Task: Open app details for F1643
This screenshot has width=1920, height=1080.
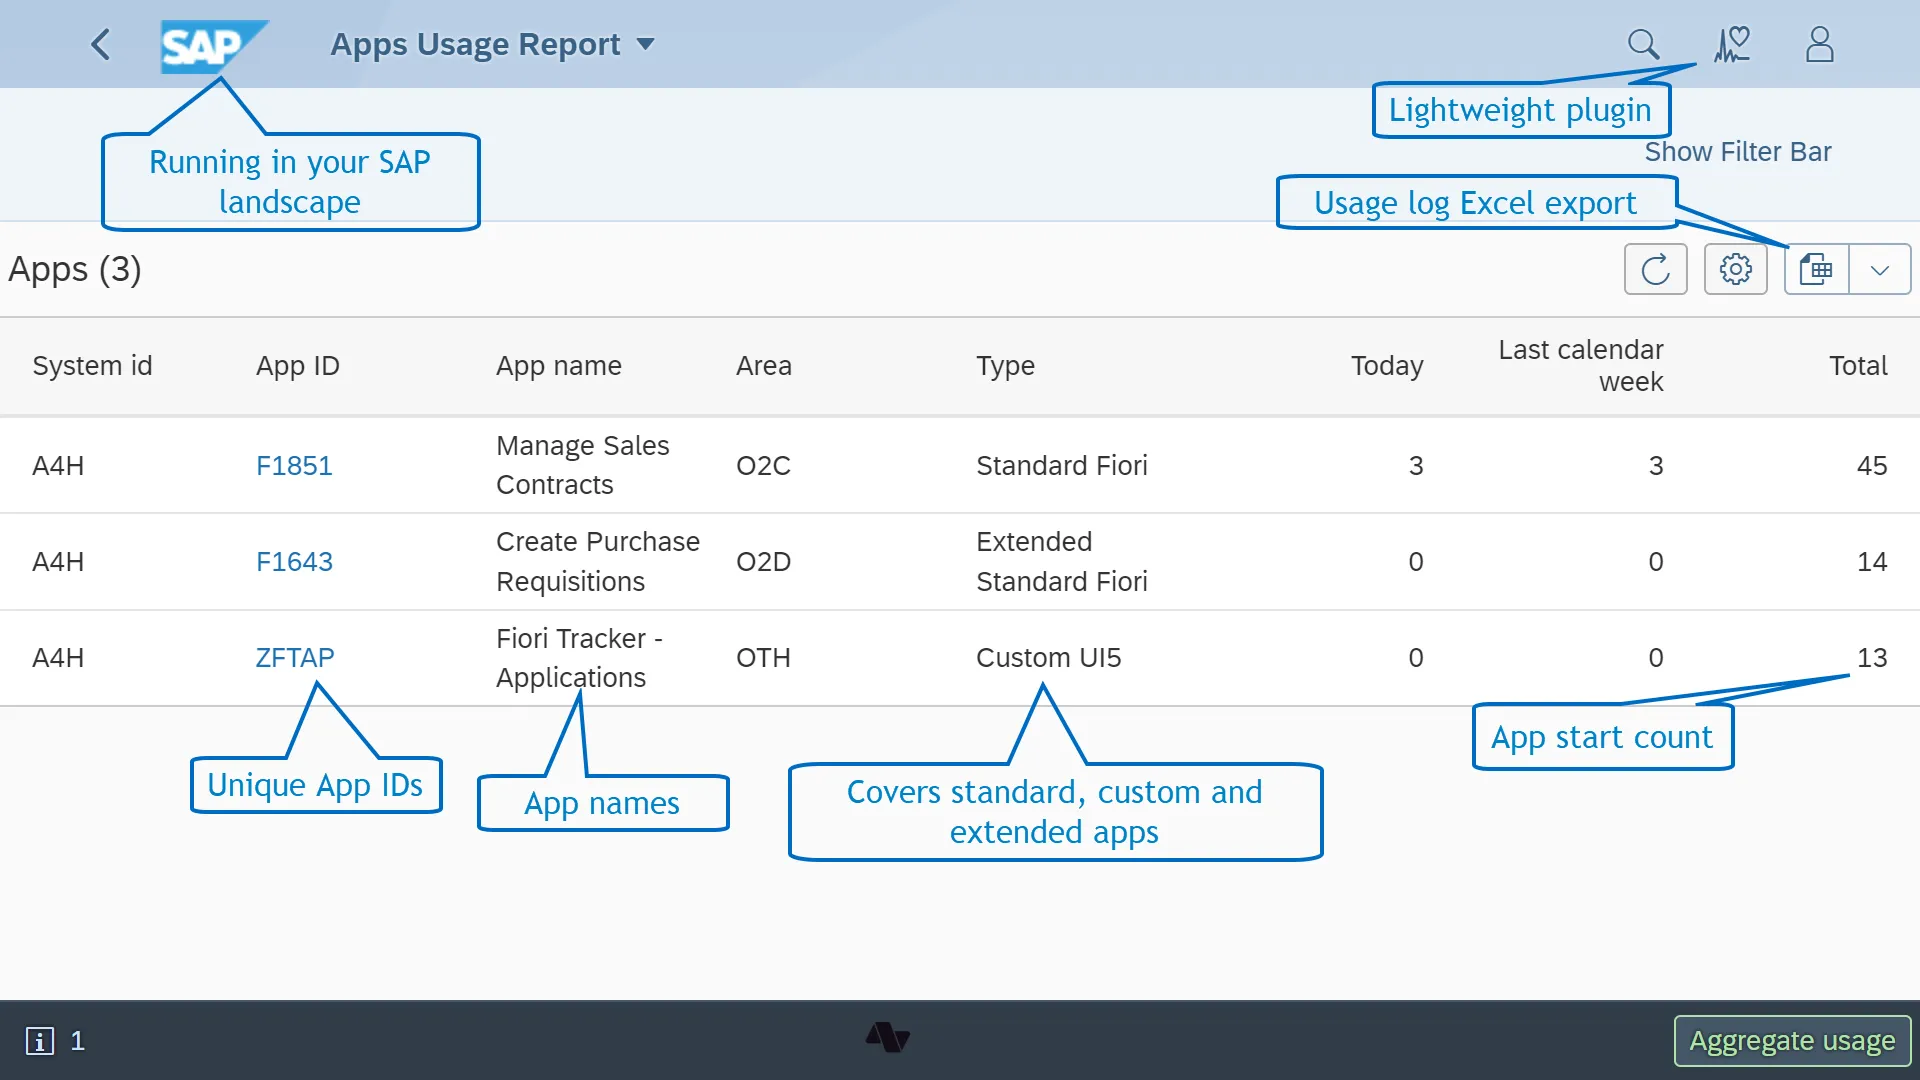Action: click(294, 561)
